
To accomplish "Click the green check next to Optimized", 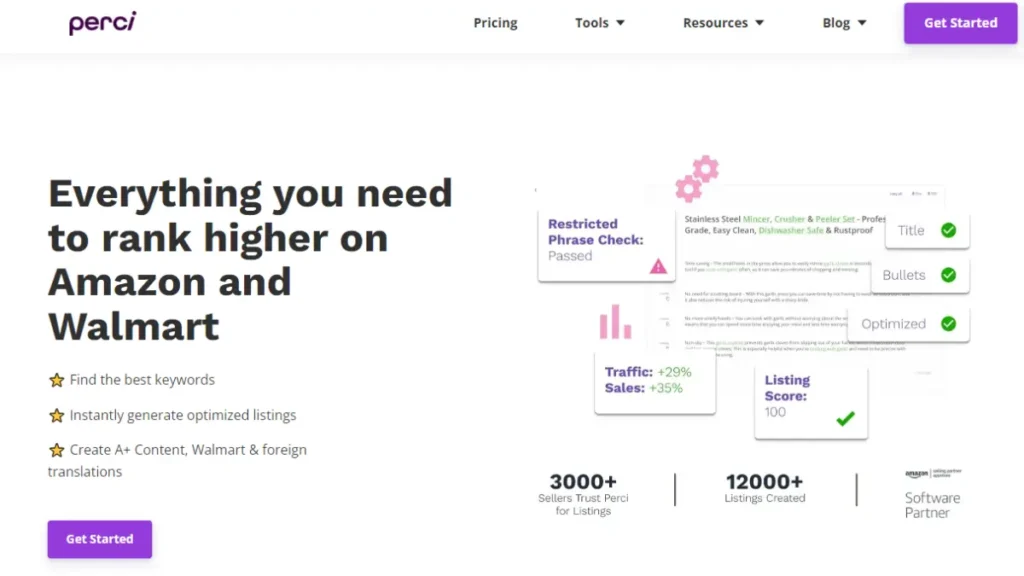I will (x=948, y=323).
